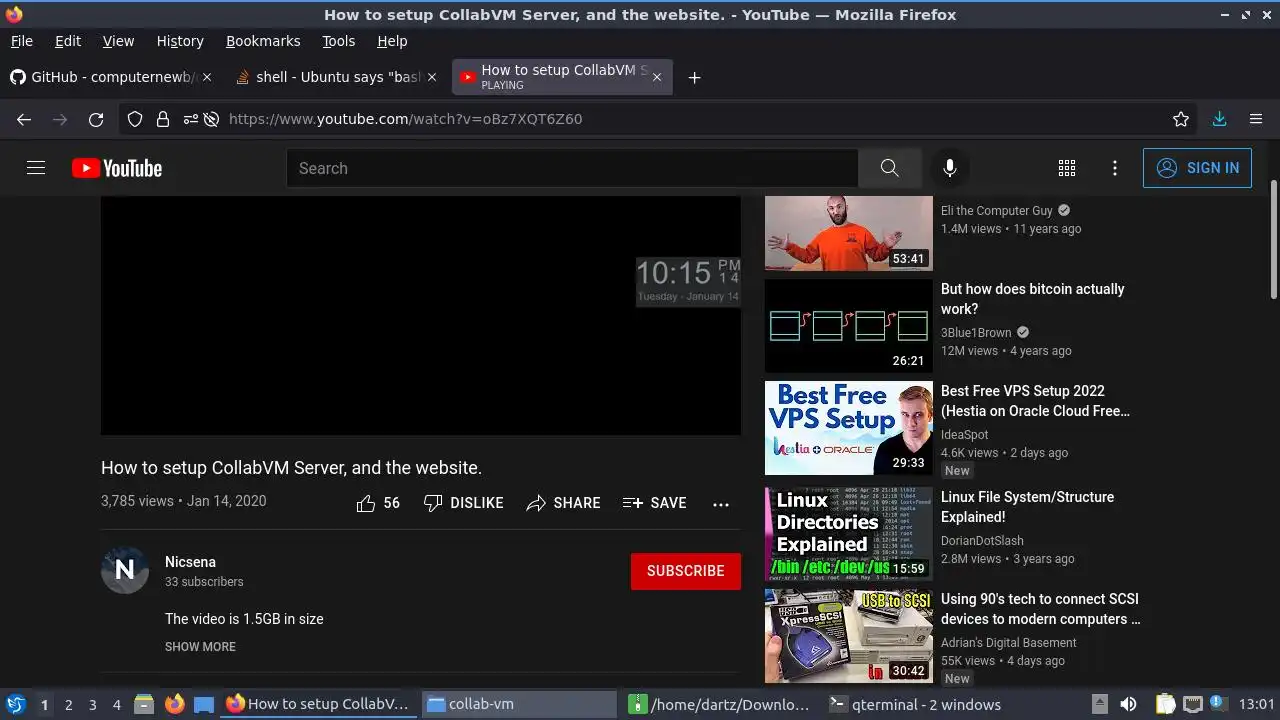Click the DISLIKE thumbs down button

click(x=463, y=503)
